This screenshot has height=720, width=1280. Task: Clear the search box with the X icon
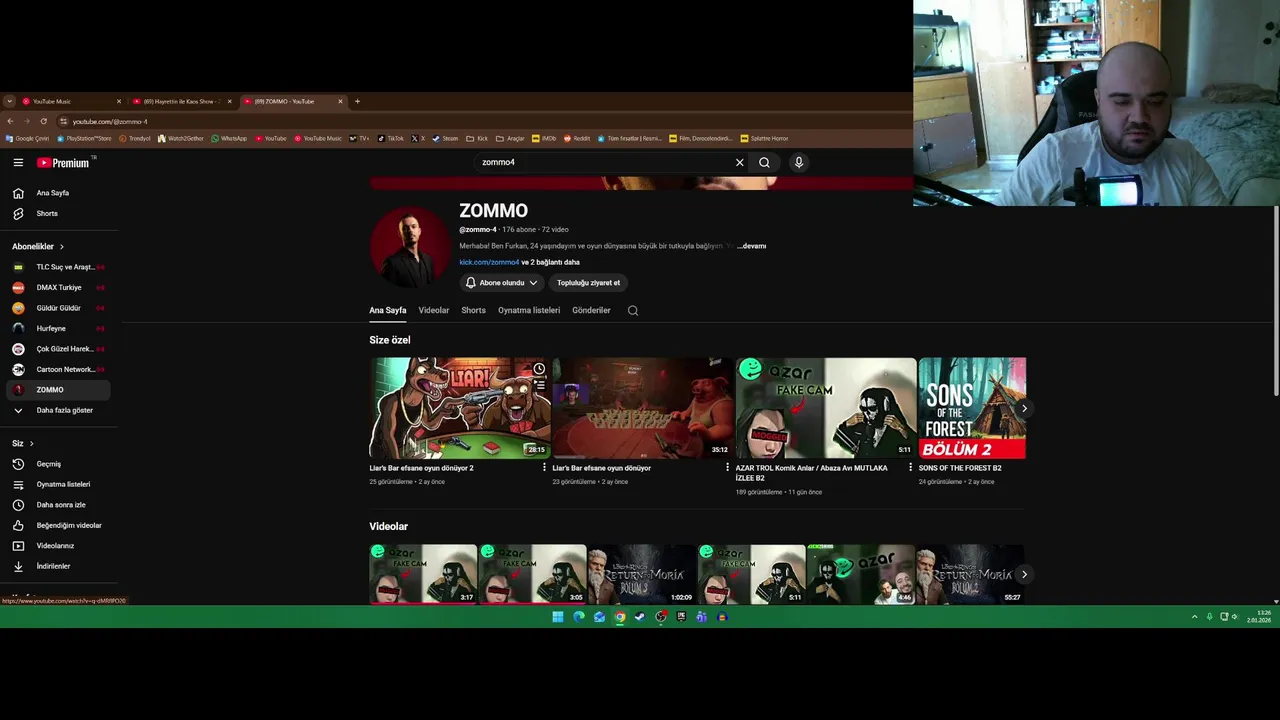pos(740,162)
